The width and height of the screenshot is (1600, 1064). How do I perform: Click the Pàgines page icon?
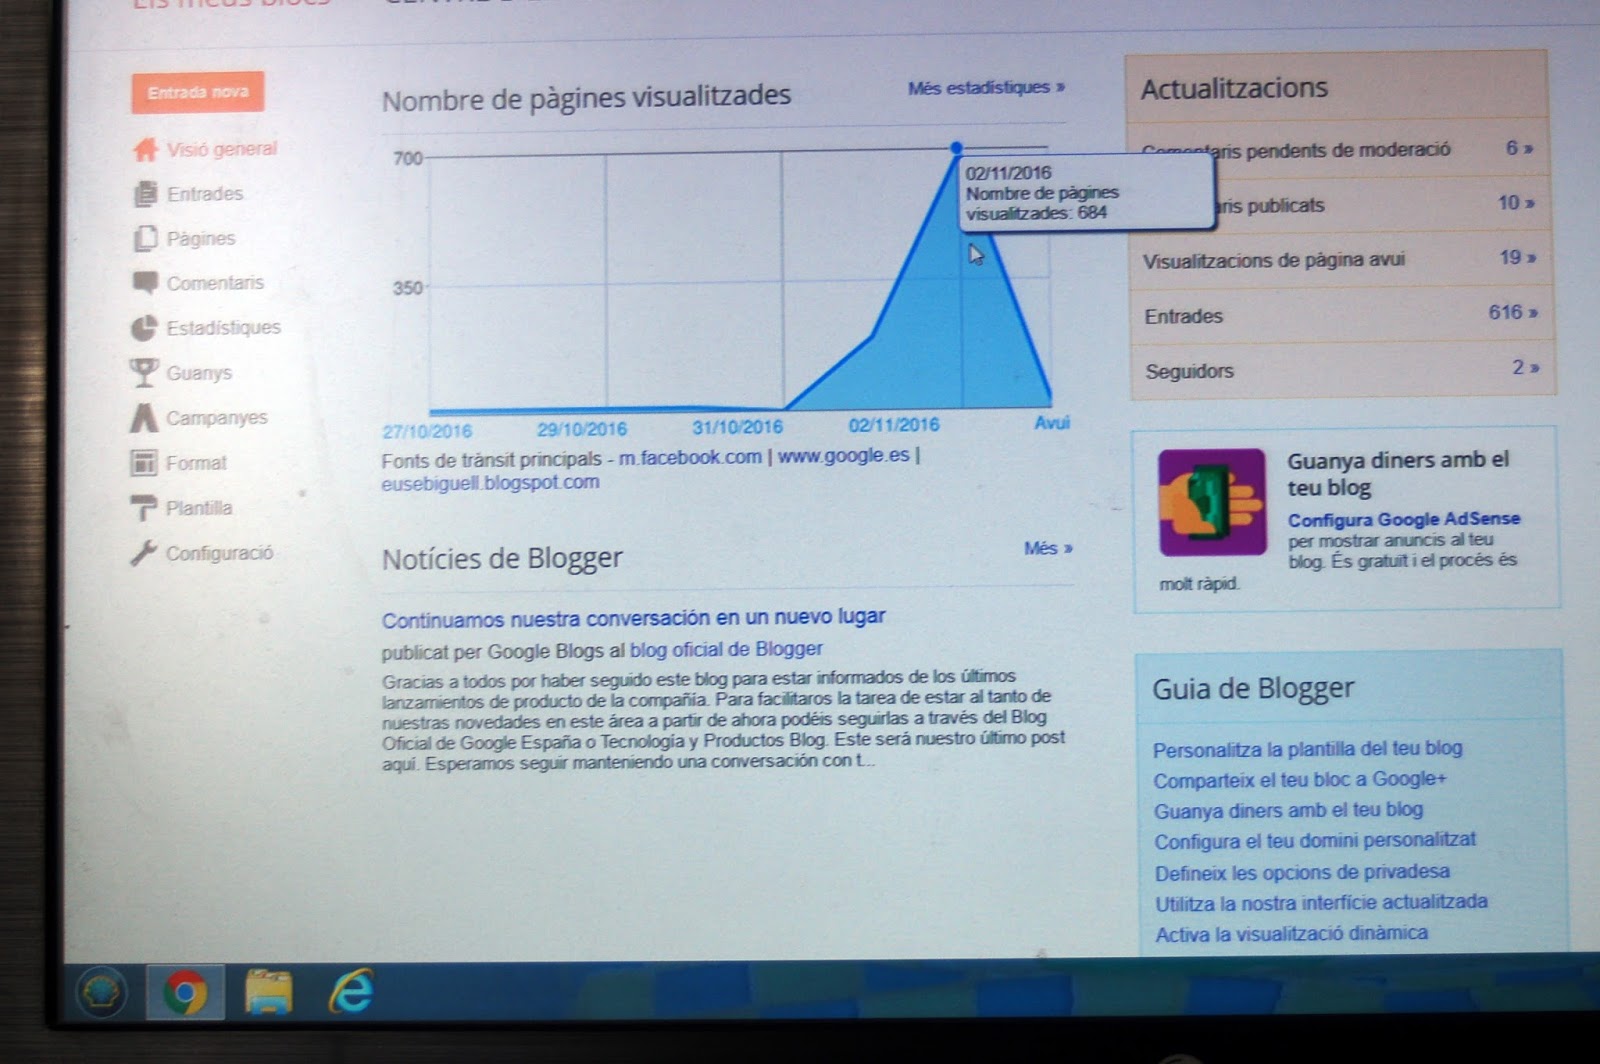point(146,238)
